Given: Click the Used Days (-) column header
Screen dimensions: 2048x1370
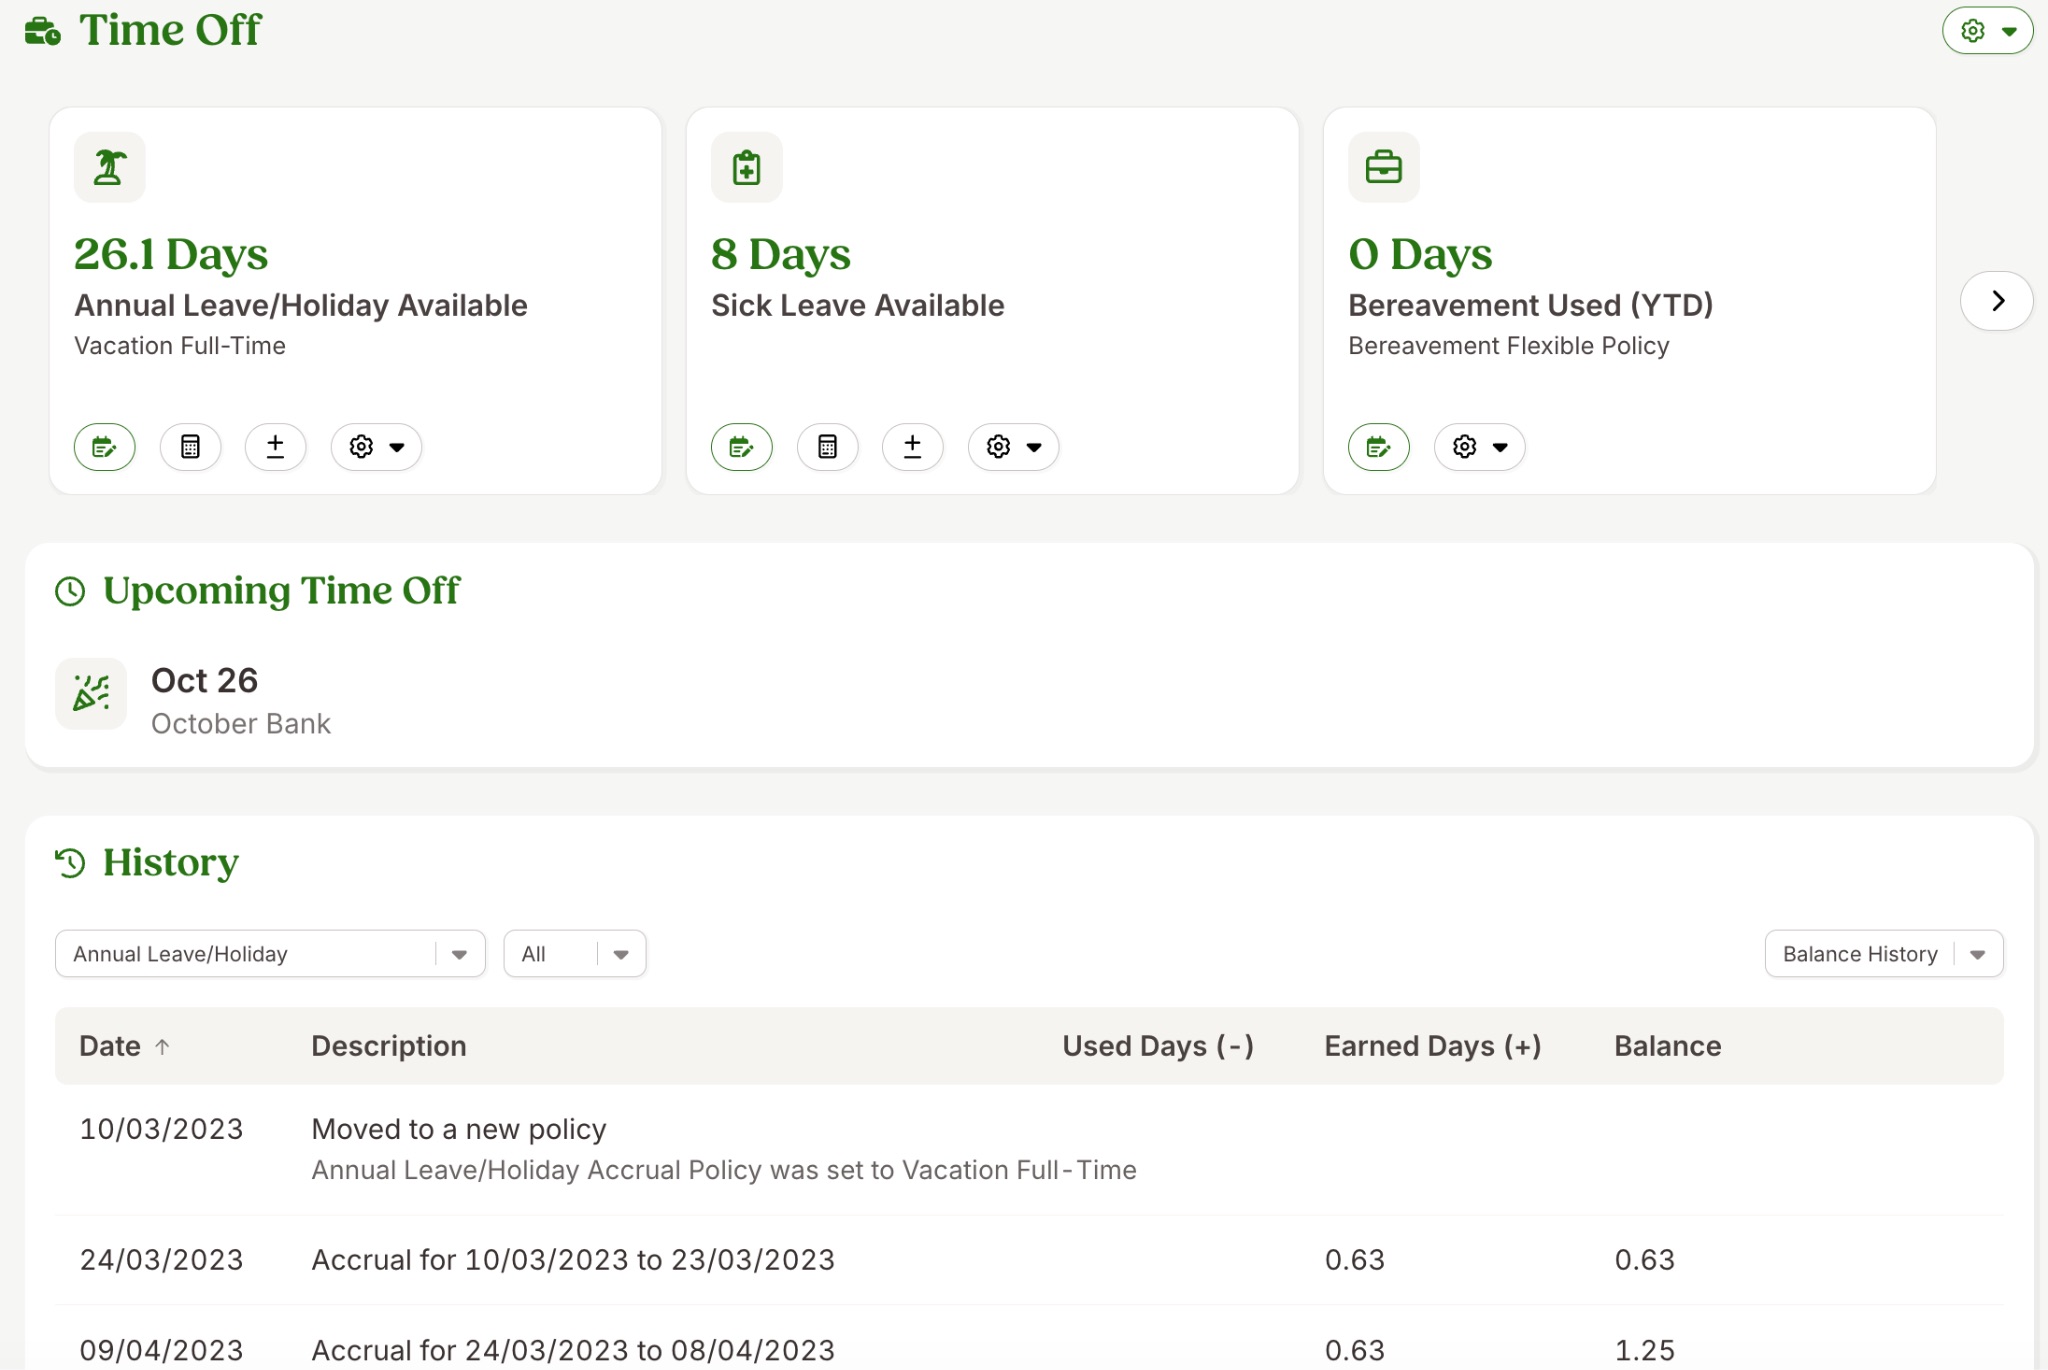Looking at the screenshot, I should coord(1158,1046).
